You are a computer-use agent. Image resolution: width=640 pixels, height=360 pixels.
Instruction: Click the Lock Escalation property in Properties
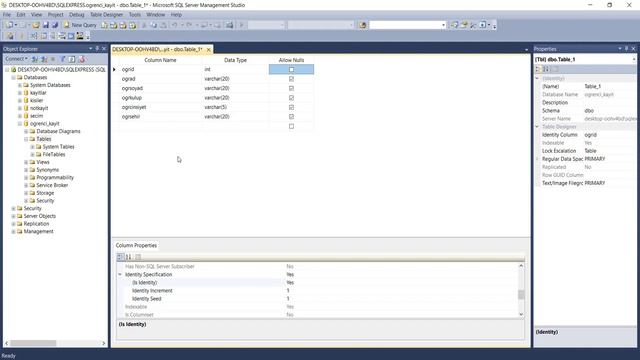pos(586,151)
